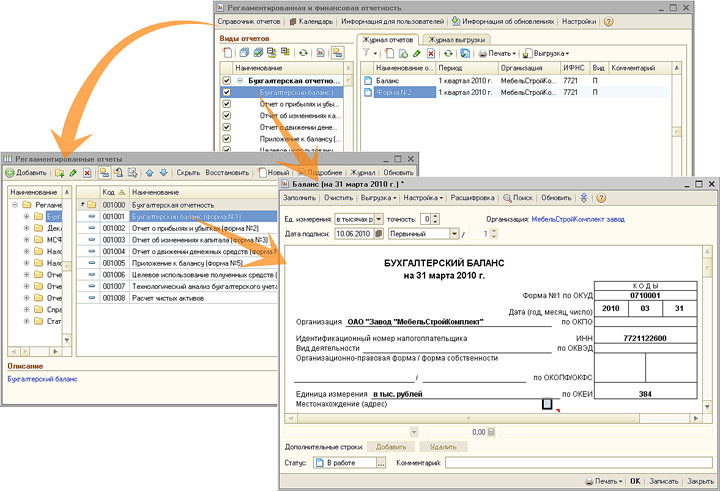Open the Выгрузка dropdown in Баланс toolbar

tap(378, 198)
